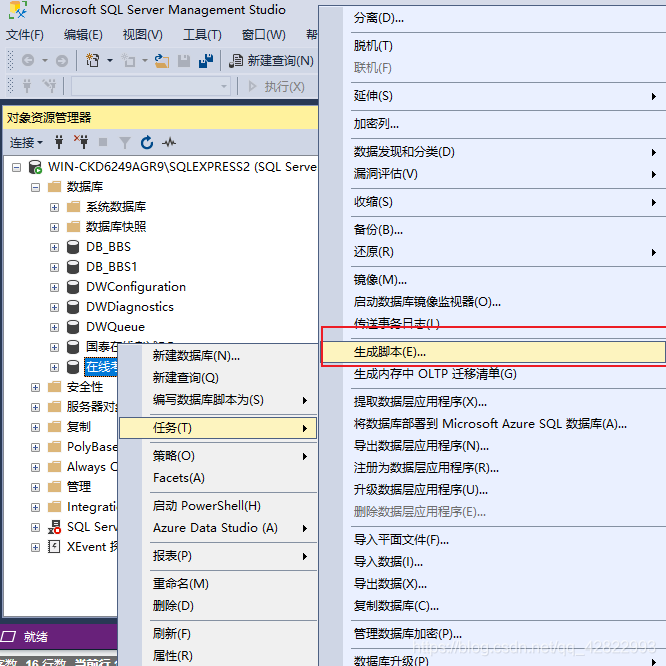Viewport: 666px width, 666px height.
Task: Choose 刷新(F) from context menu
Action: tap(217, 634)
